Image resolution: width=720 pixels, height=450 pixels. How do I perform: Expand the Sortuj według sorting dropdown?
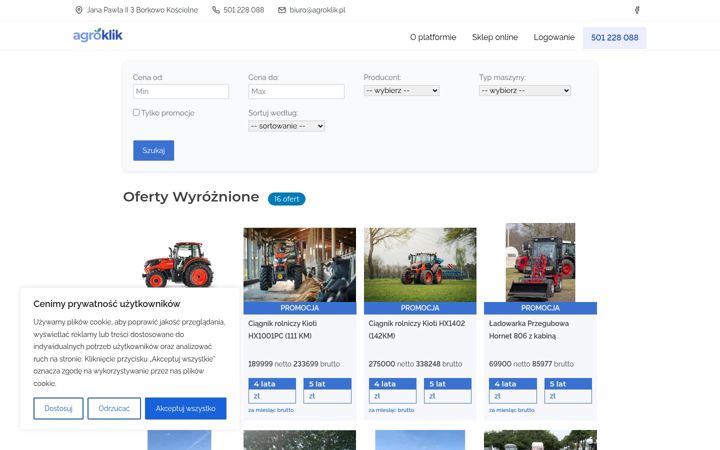pyautogui.click(x=287, y=126)
